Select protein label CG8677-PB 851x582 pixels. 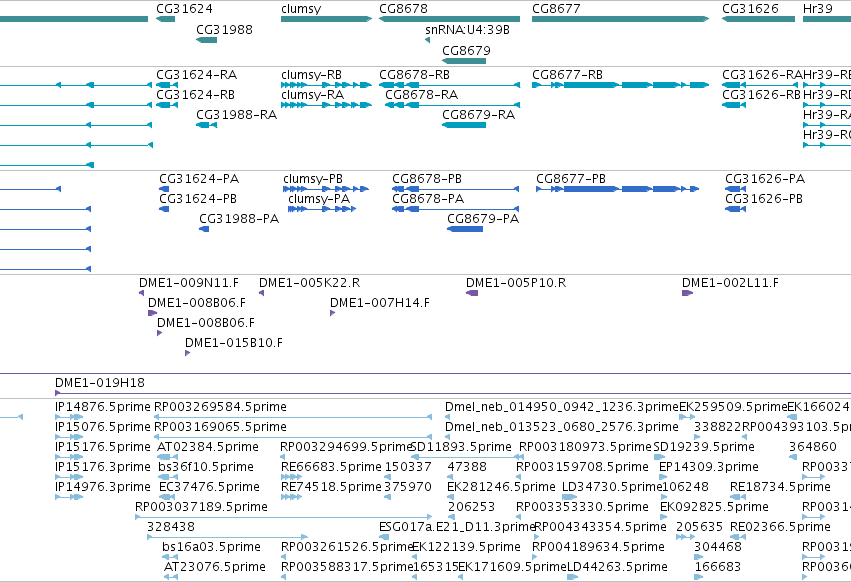[571, 179]
